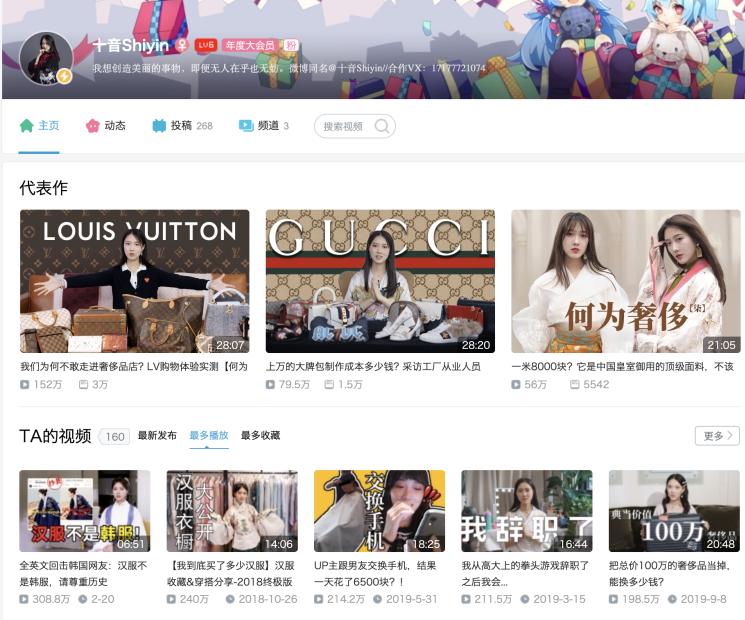This screenshot has width=745, height=620.
Task: Open the GUCCI video thumbnail
Action: 380,281
